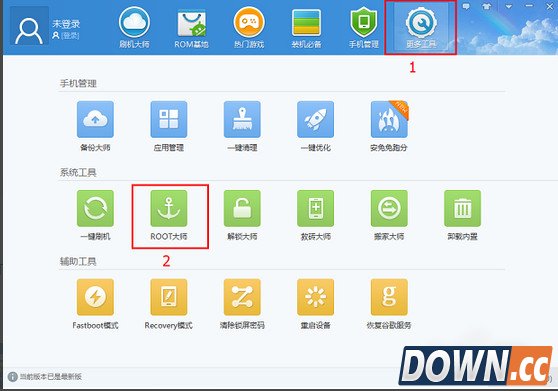This screenshot has width=558, height=391.
Task: Enter Recovery模式 tablet icon
Action: tap(169, 297)
